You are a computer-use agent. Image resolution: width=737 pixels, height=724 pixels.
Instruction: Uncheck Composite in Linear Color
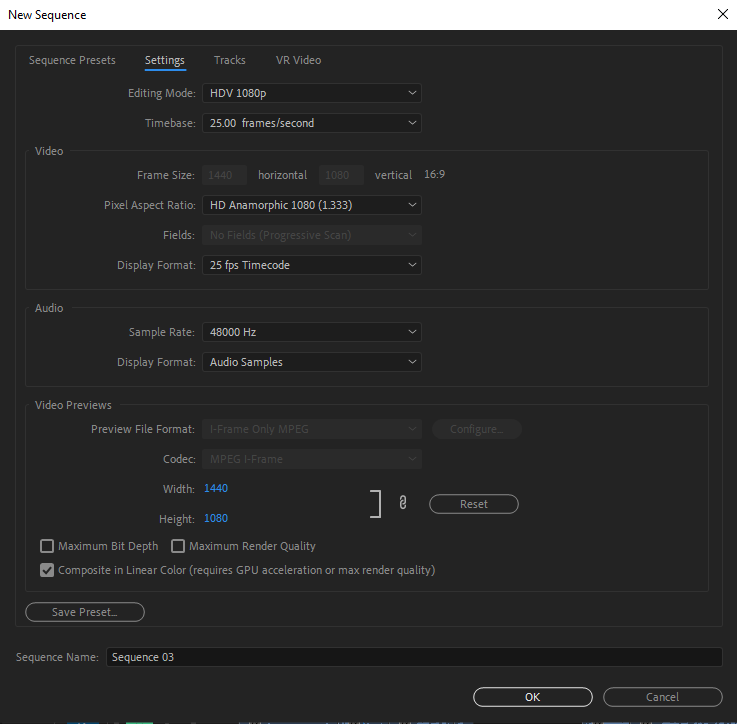47,570
